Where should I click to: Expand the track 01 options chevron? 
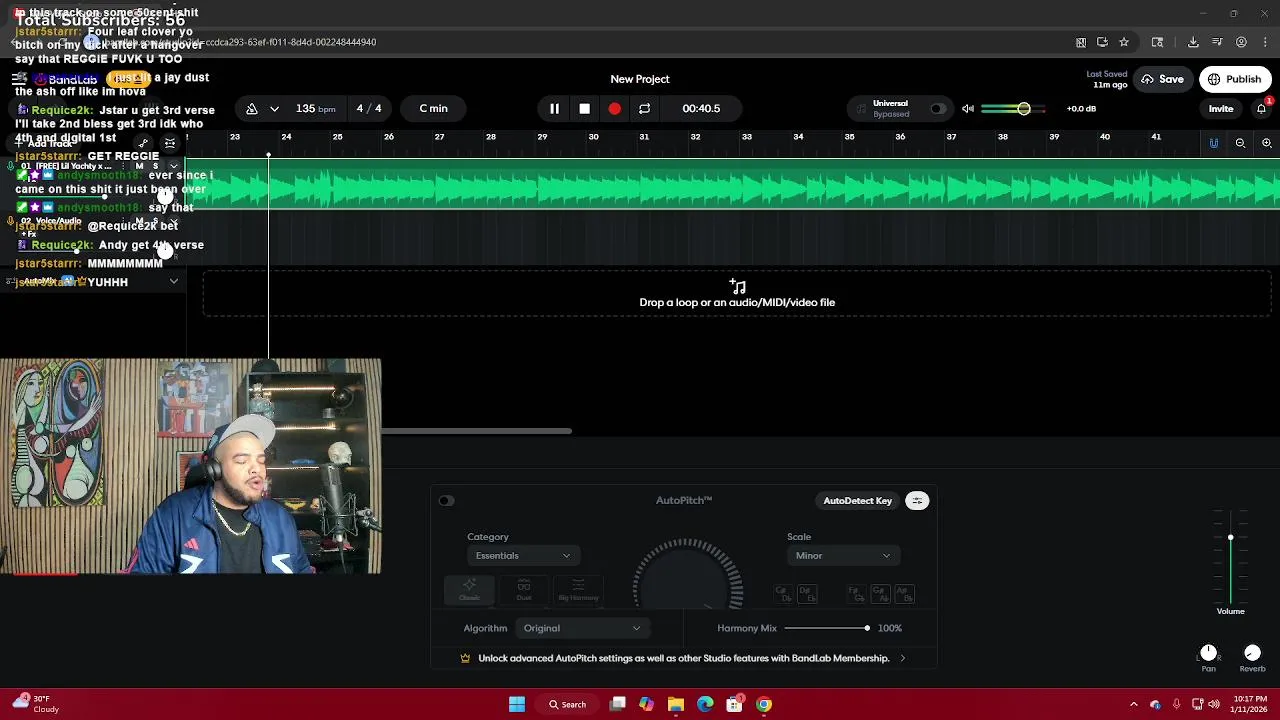coord(174,166)
